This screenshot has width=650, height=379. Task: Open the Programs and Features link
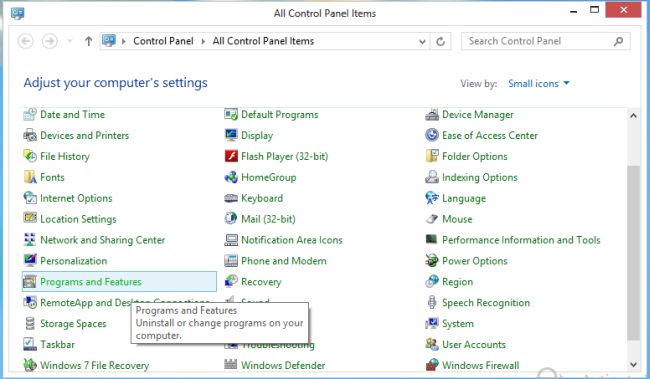point(90,282)
